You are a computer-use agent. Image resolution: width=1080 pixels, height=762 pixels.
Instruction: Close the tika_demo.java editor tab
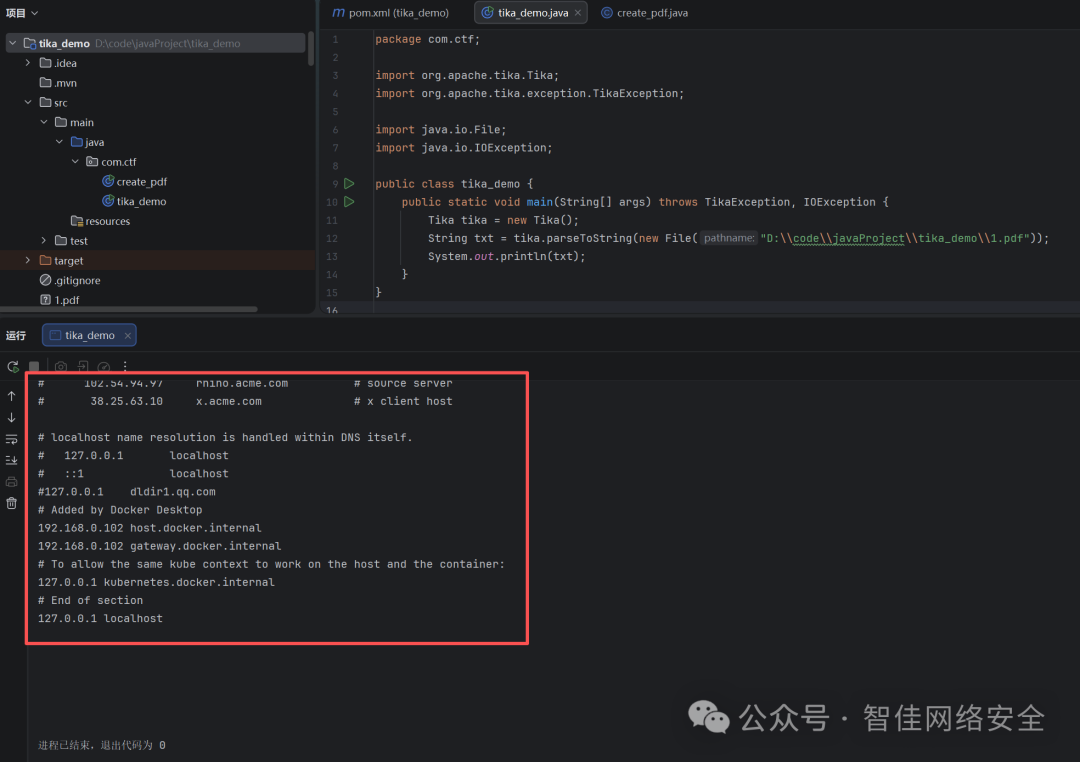click(x=578, y=13)
